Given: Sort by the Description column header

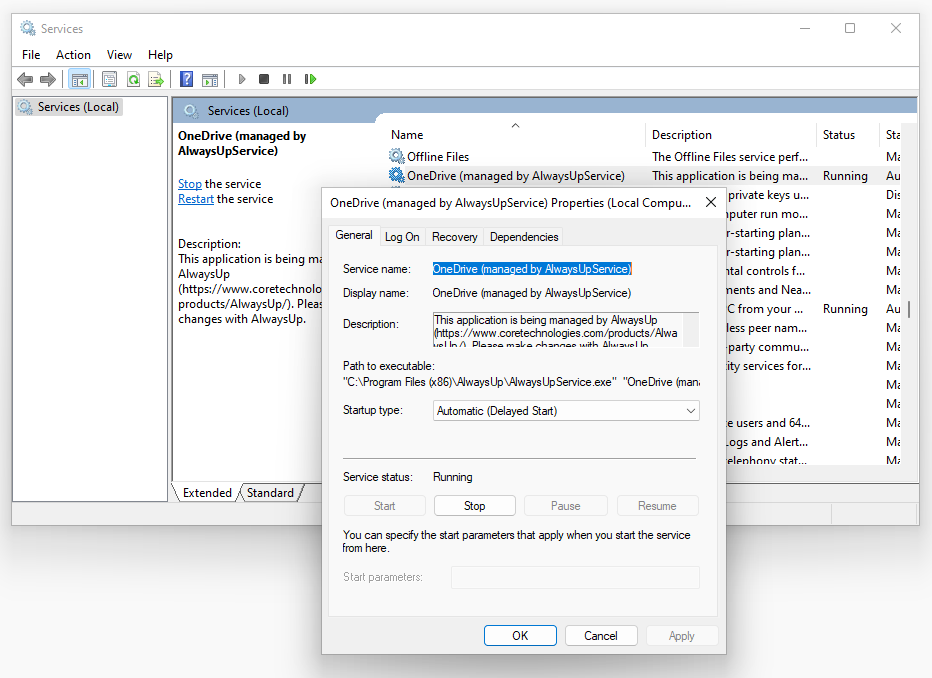Looking at the screenshot, I should click(x=731, y=135).
